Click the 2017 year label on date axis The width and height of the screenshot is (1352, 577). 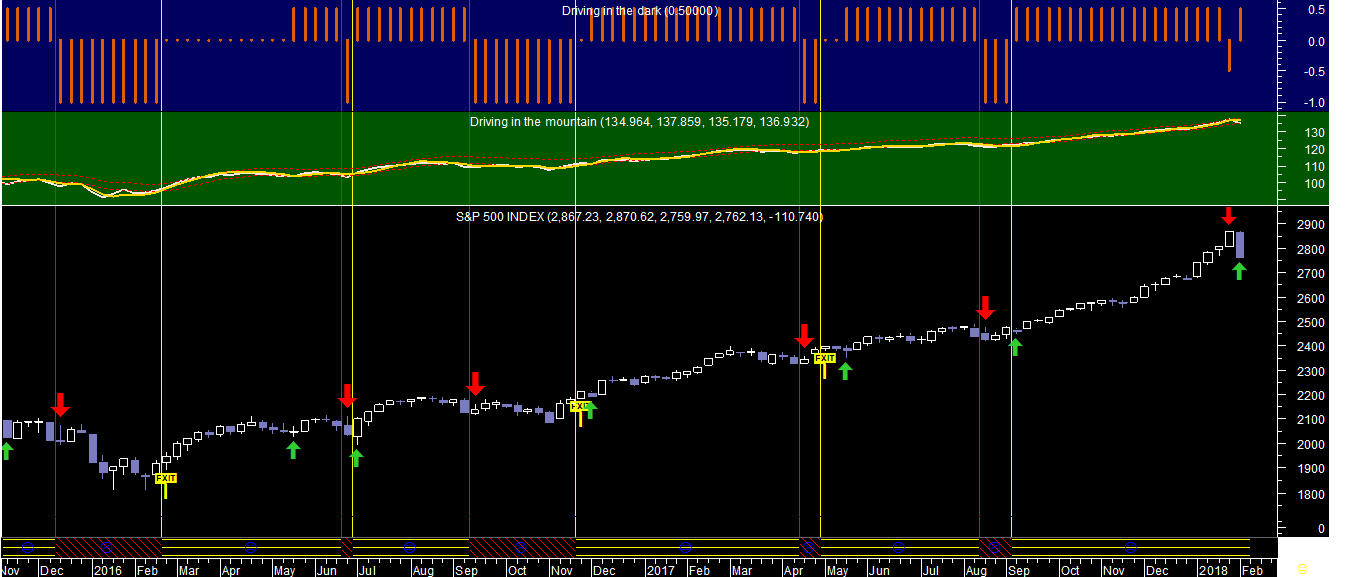click(660, 570)
